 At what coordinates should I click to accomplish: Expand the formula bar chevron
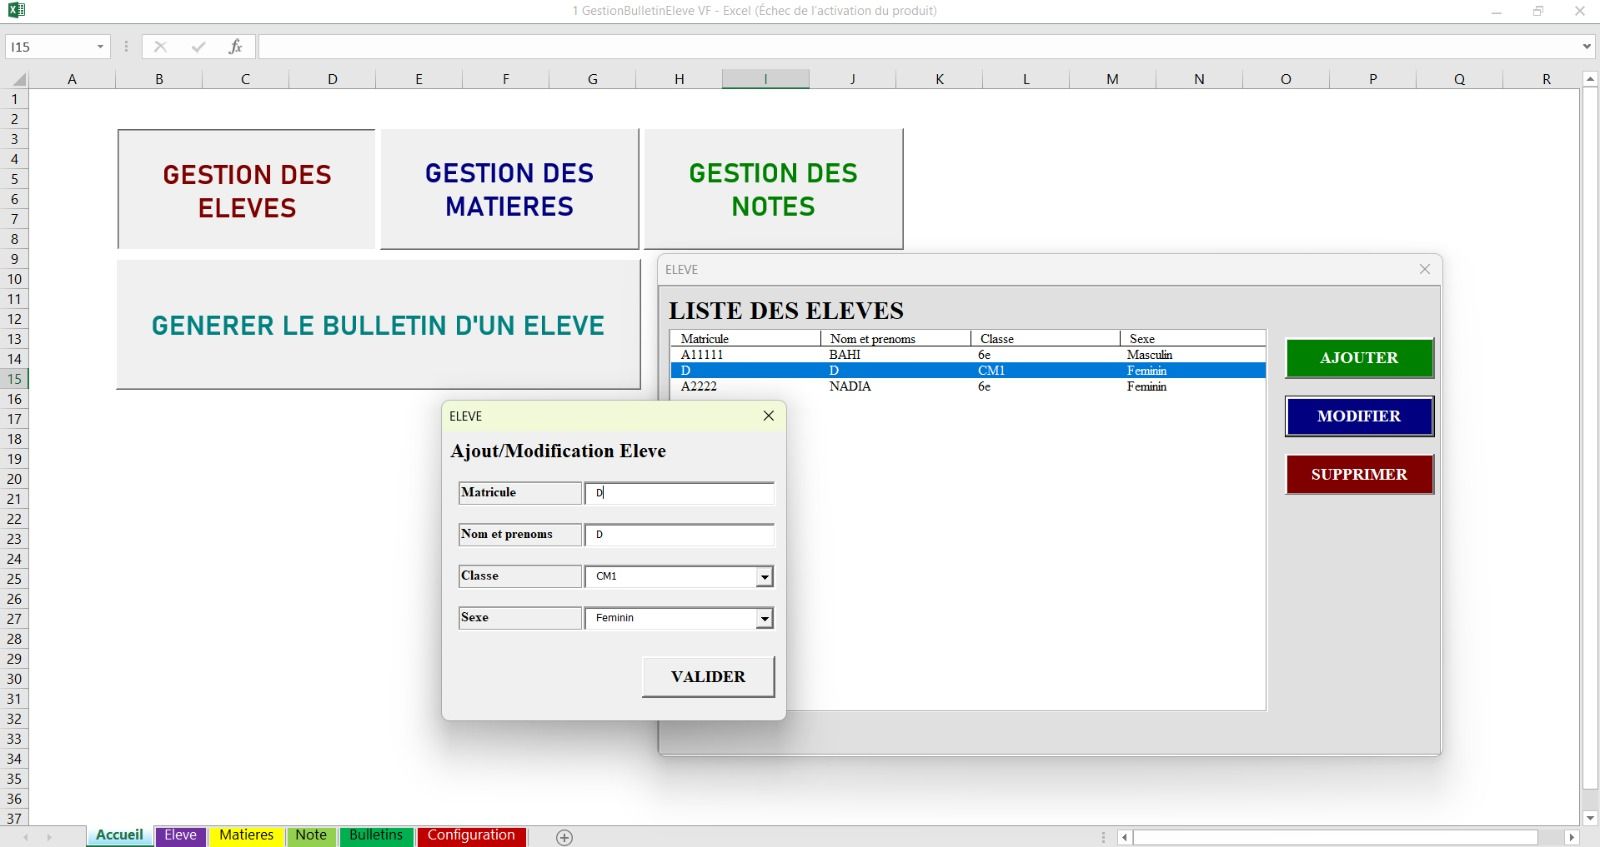[1586, 46]
